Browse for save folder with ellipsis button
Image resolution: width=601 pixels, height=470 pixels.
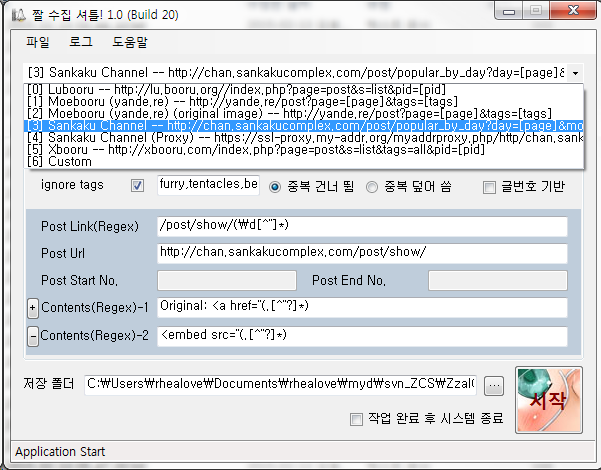494,385
